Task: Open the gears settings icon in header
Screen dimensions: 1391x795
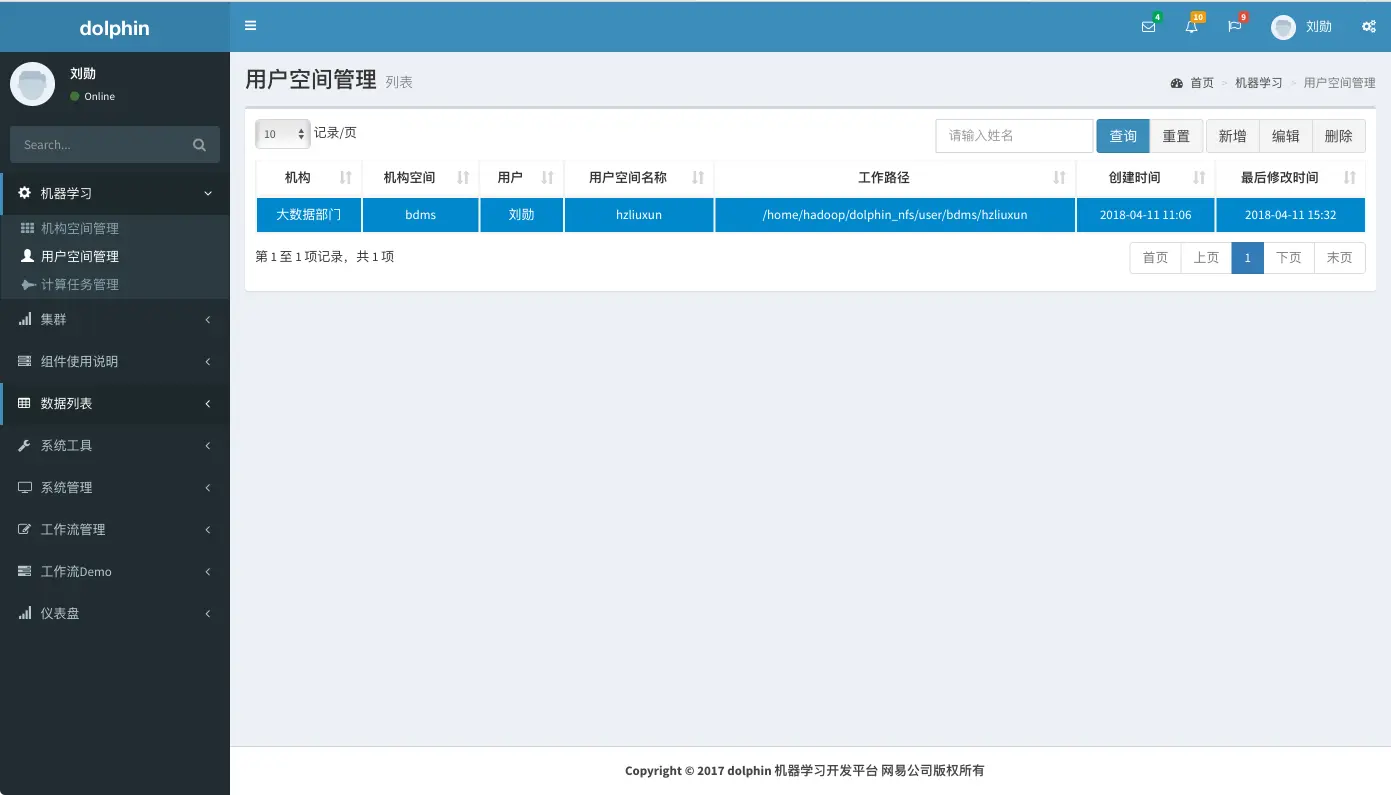Action: point(1369,27)
